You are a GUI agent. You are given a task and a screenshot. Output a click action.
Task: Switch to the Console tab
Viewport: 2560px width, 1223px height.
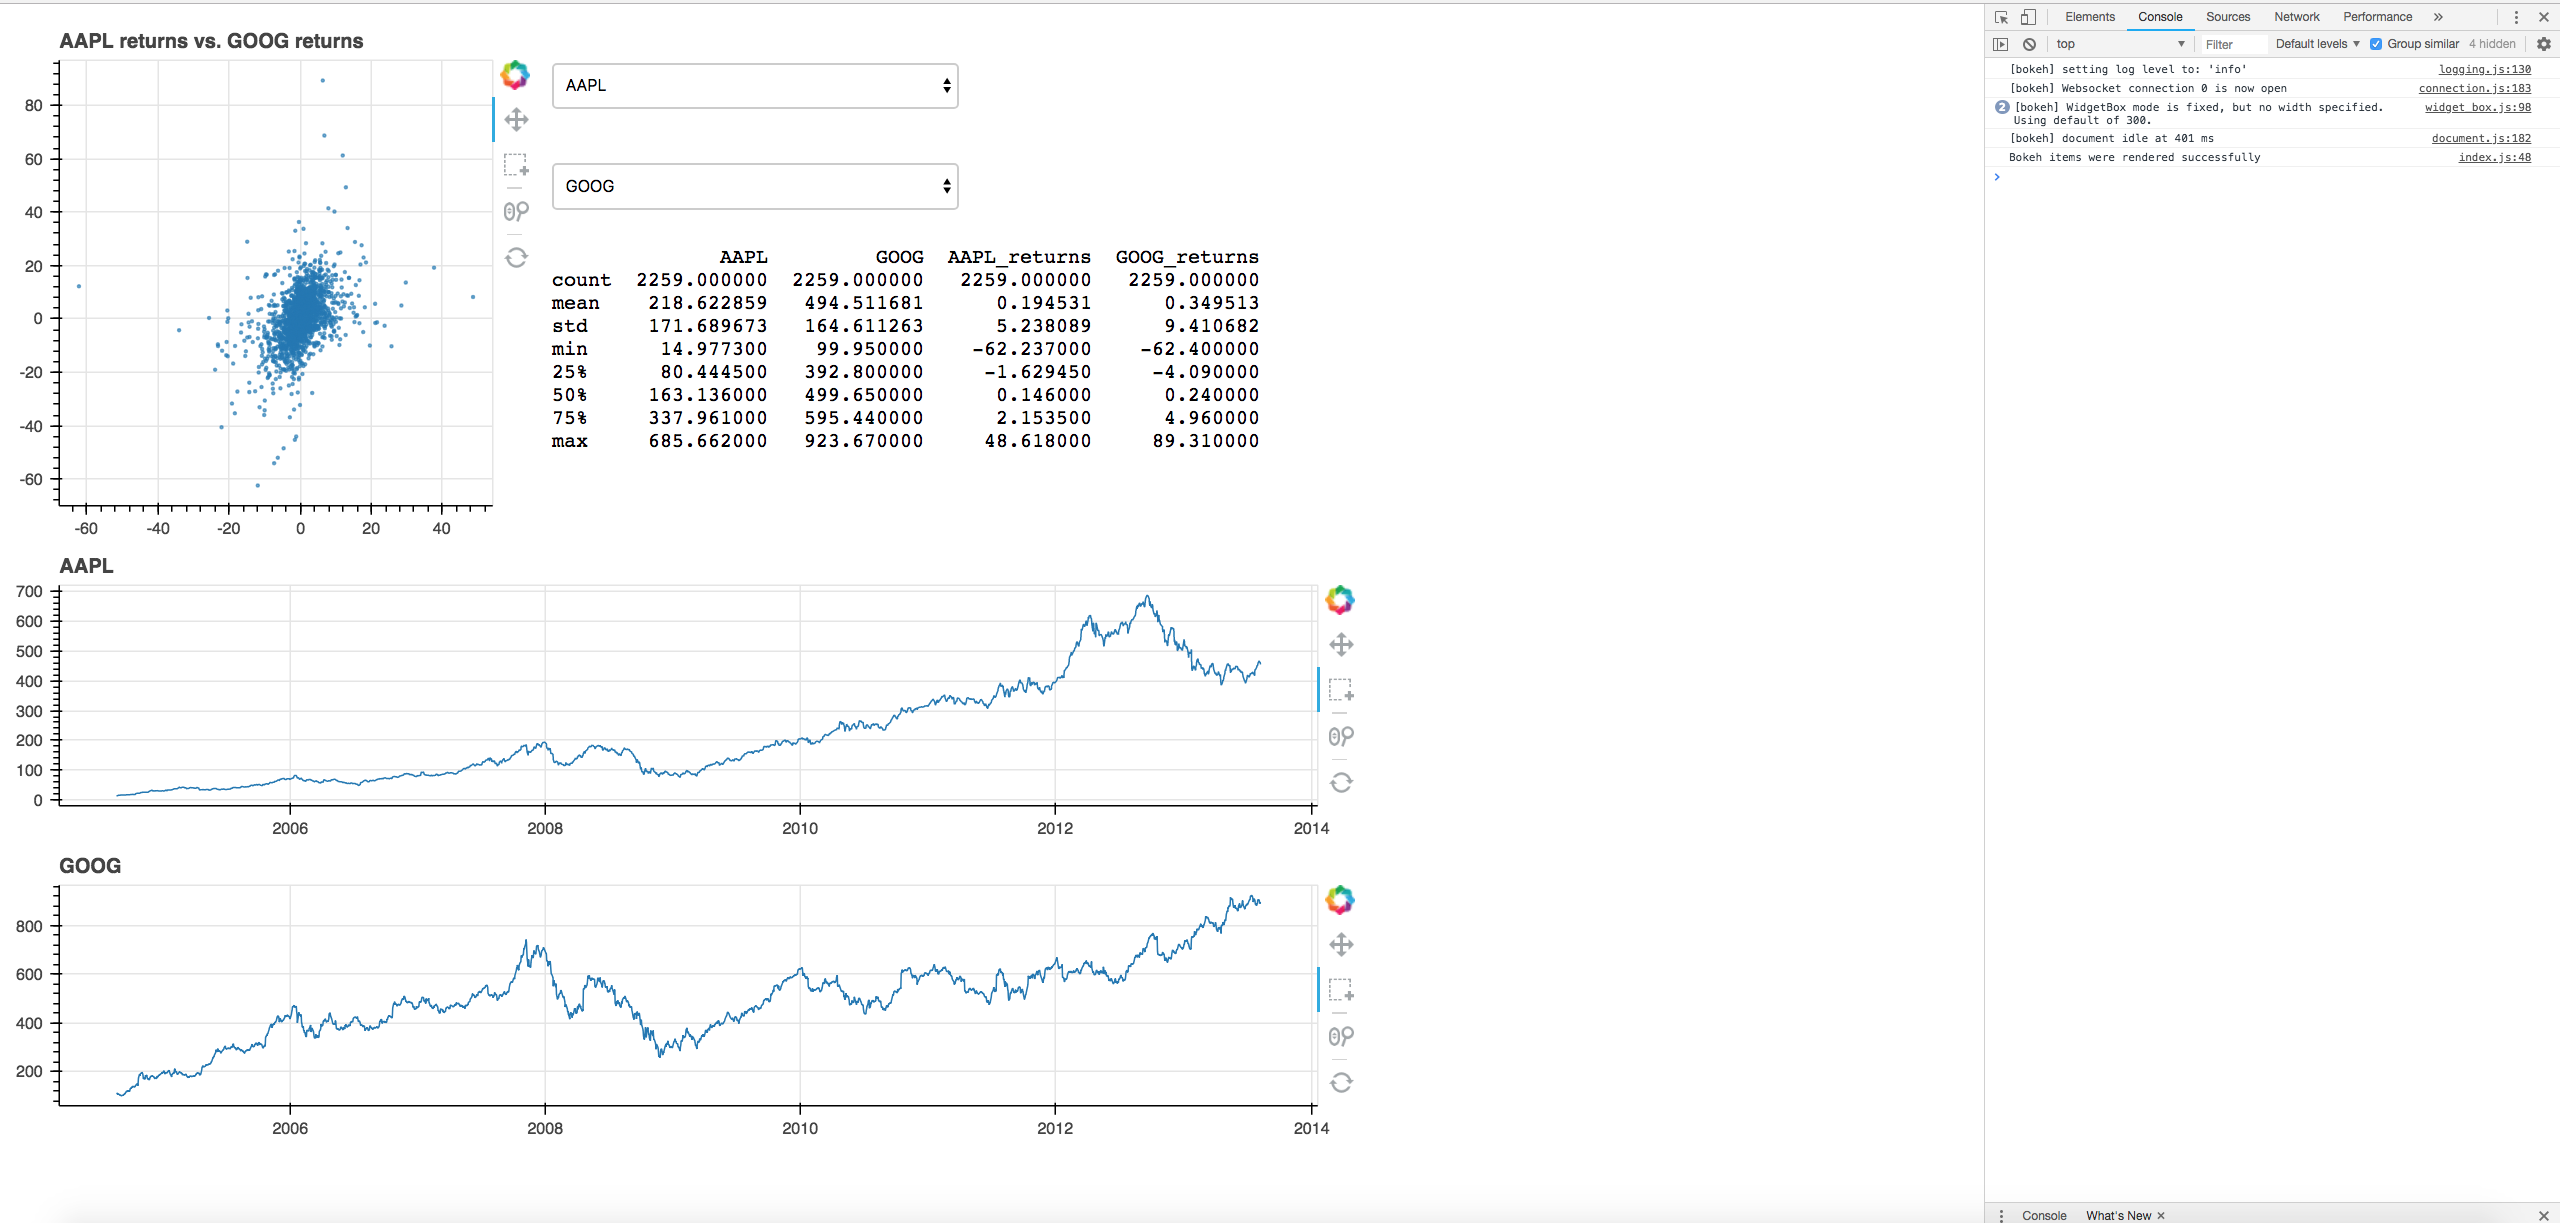(x=2160, y=17)
